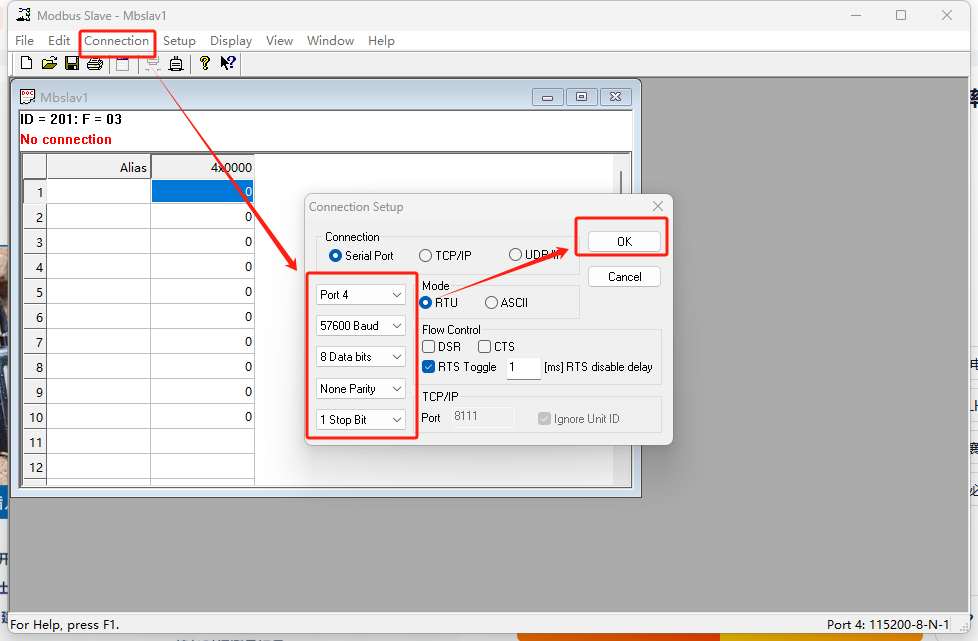The height and width of the screenshot is (641, 978).
Task: Click the Mbslav1 child window document icon
Action: pos(28,97)
